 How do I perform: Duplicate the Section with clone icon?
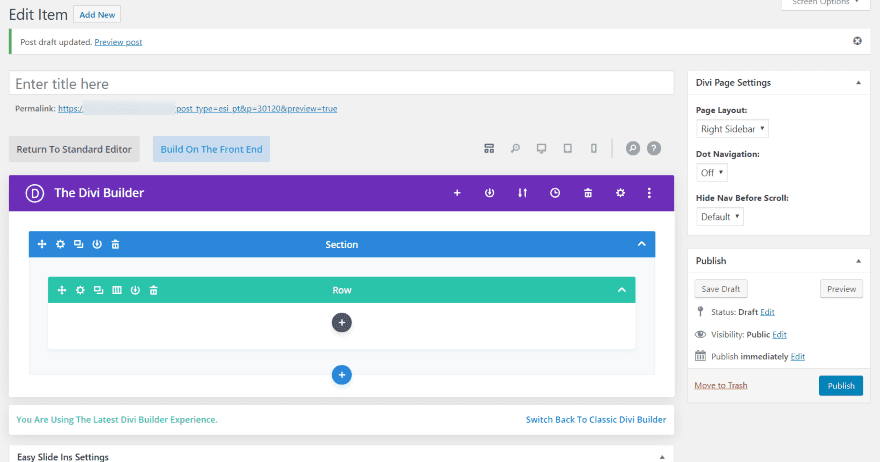tap(79, 244)
